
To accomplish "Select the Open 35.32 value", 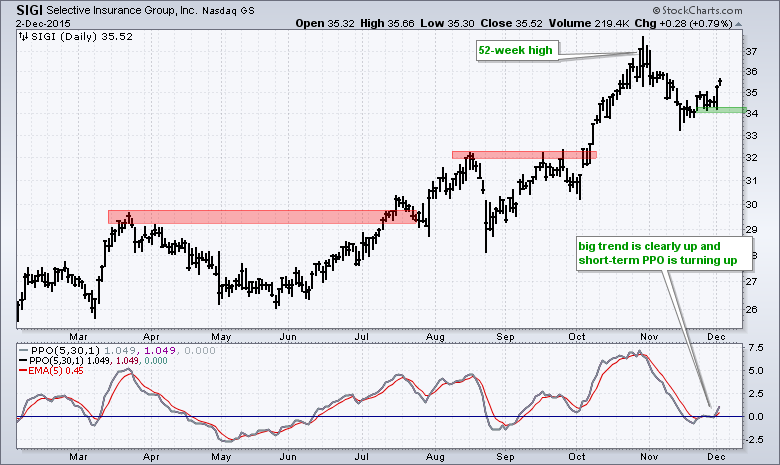I will tap(325, 23).
